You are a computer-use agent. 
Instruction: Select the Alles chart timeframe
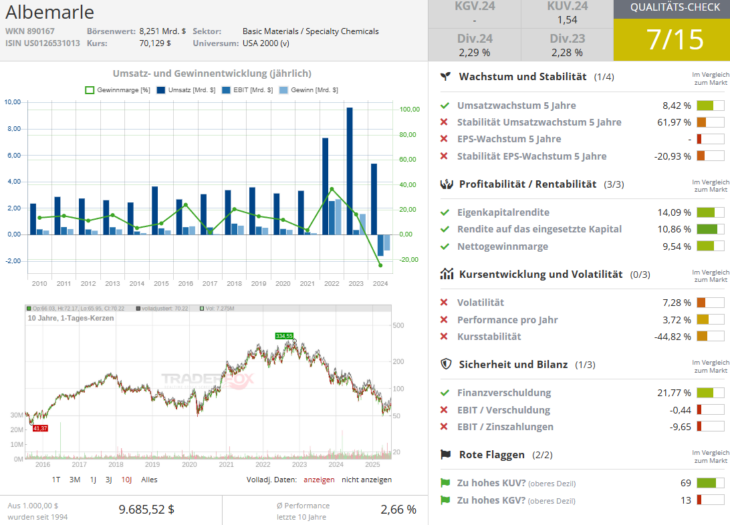(149, 479)
